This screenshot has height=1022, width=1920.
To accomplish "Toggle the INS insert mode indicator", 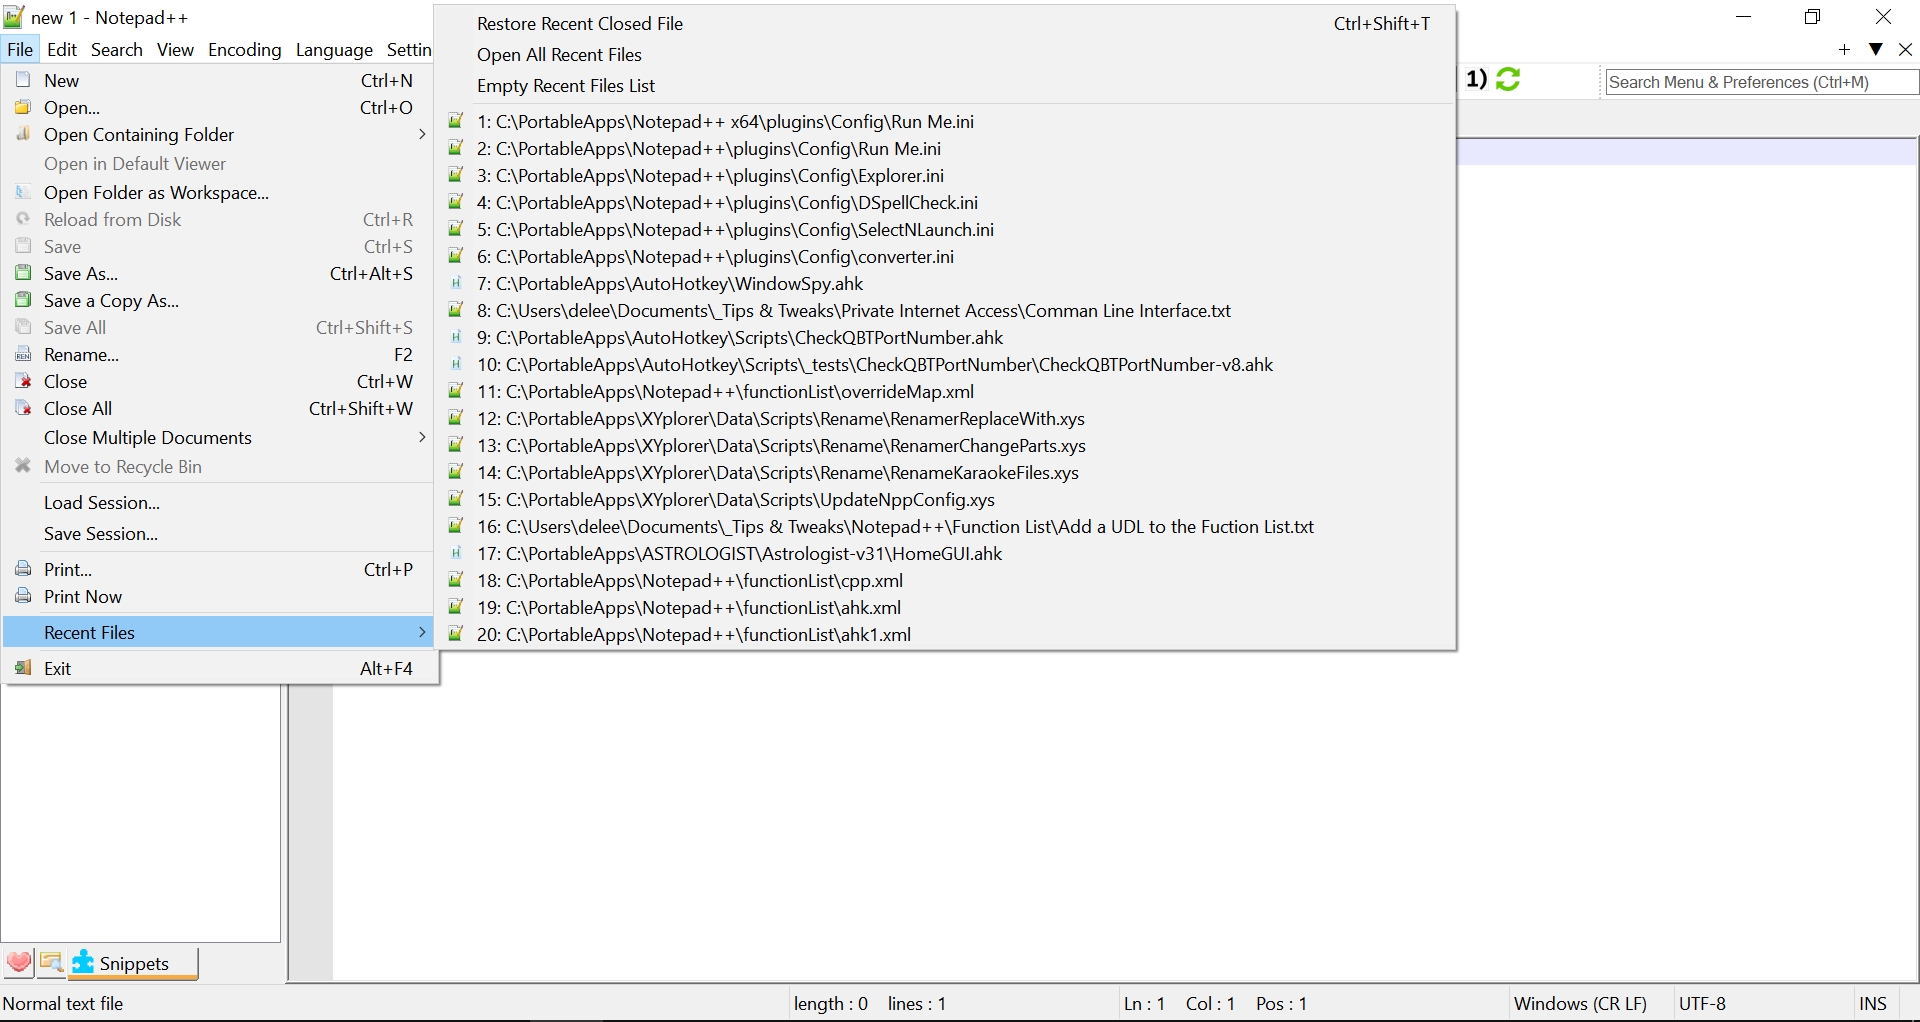I will (1872, 1003).
